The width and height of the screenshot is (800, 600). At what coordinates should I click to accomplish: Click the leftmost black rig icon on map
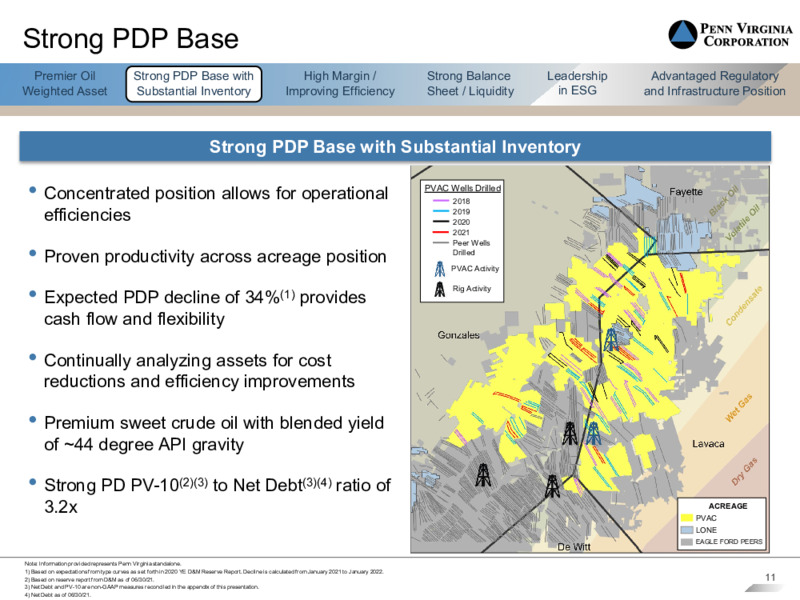[483, 476]
